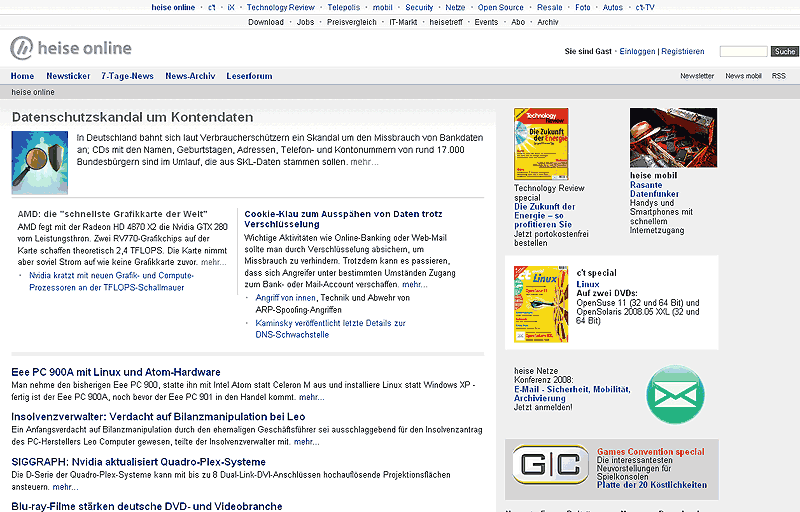
Task: Open the Games Convention special link
Action: point(651,452)
